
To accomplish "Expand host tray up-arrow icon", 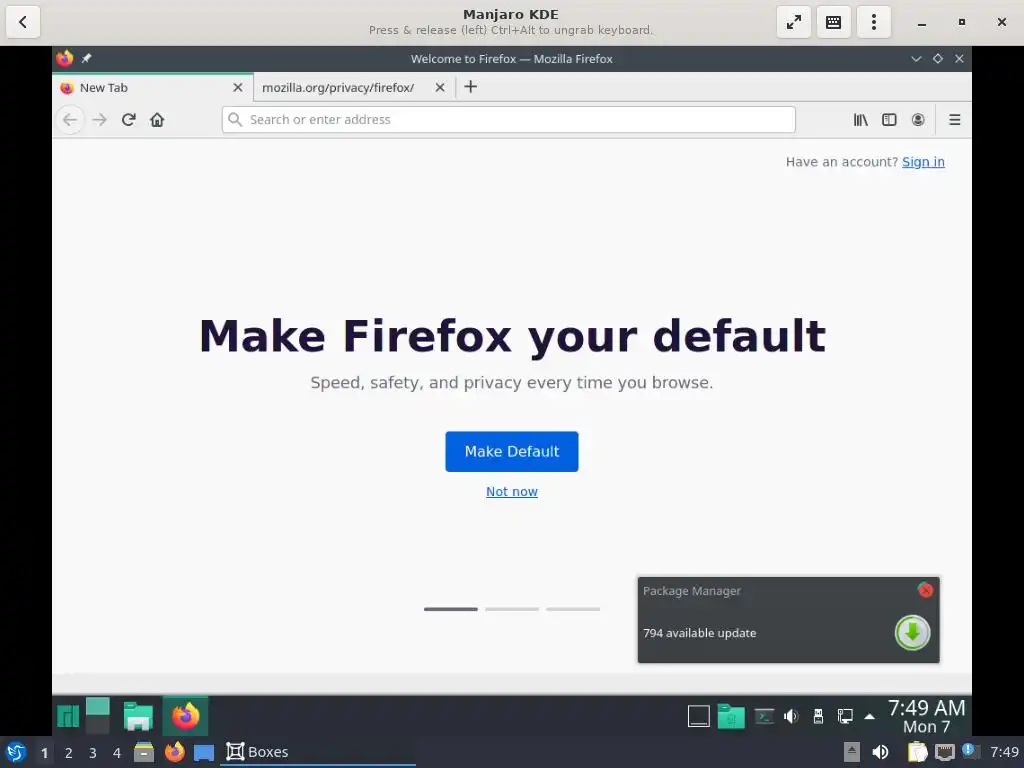I will [x=852, y=752].
